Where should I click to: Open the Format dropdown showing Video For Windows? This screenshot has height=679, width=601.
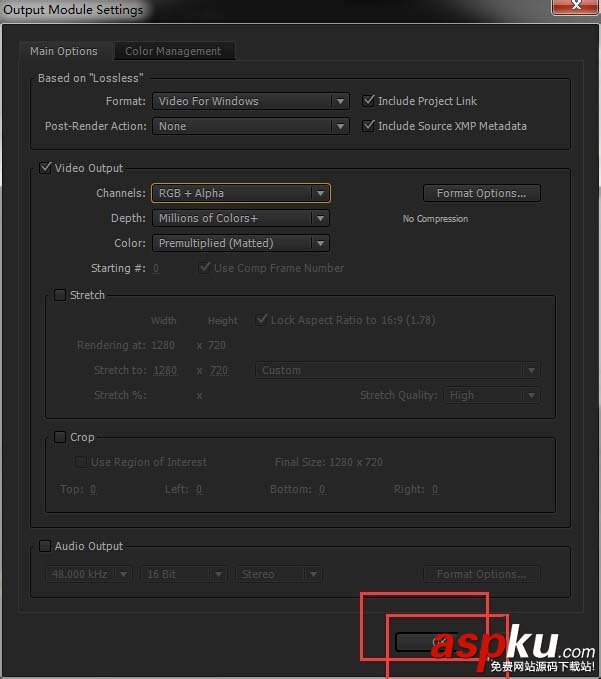(251, 101)
